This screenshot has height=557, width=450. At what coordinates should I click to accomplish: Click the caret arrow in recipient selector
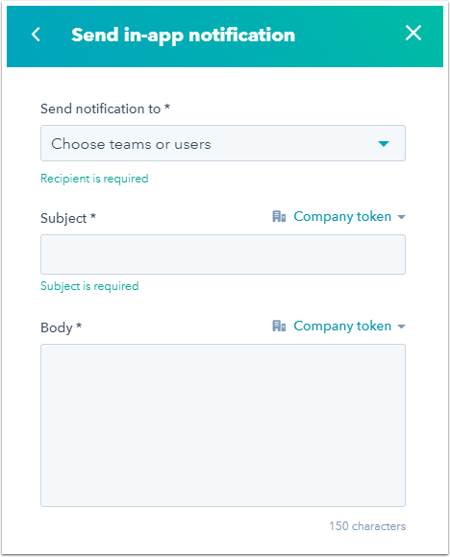point(383,144)
